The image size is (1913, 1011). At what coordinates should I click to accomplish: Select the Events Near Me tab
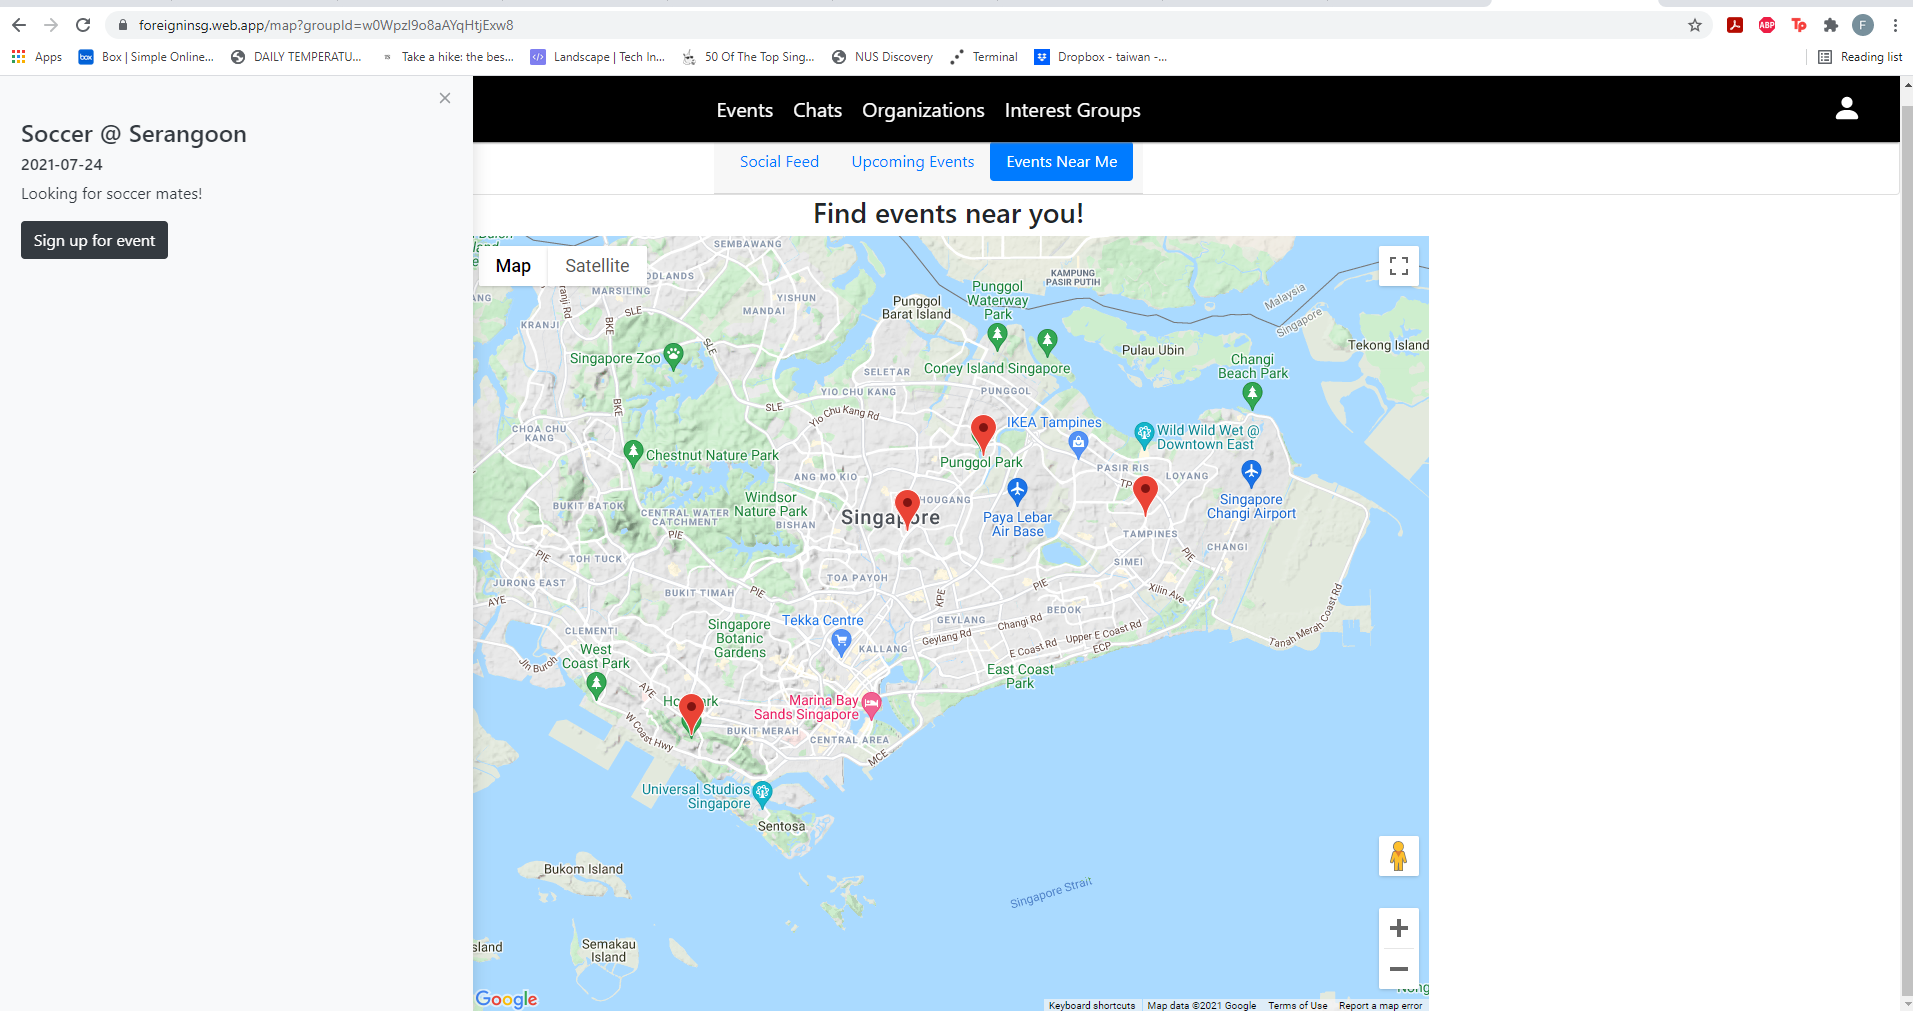(1061, 162)
